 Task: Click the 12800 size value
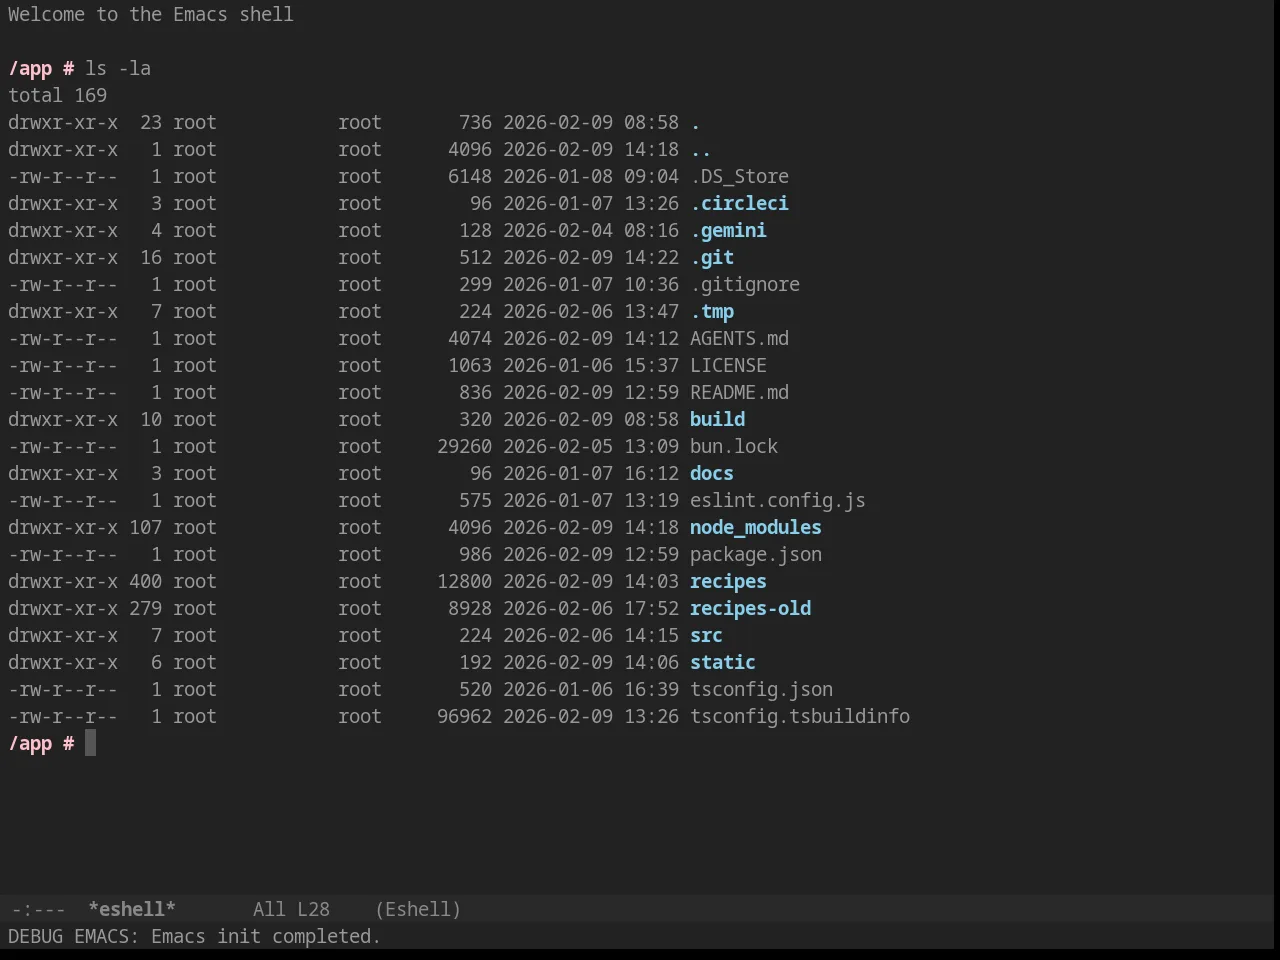(x=464, y=581)
